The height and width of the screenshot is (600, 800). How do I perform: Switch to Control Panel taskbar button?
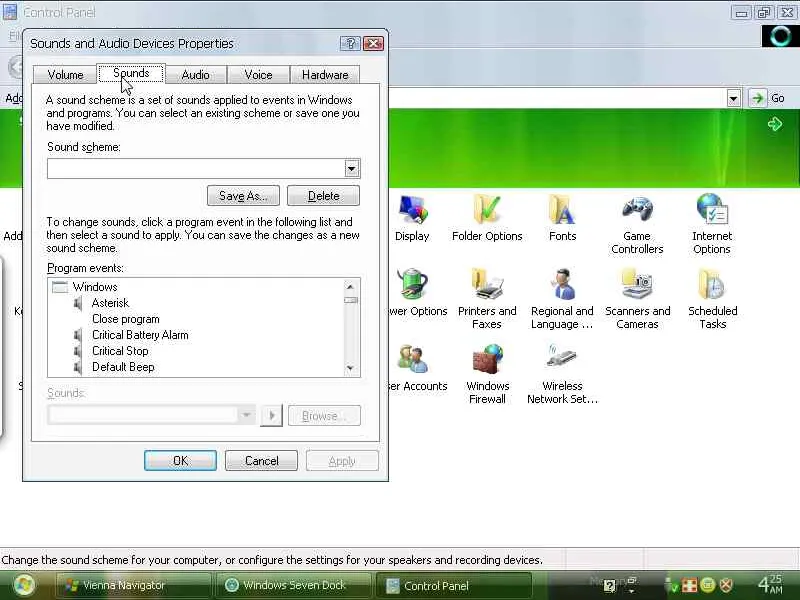[453, 585]
